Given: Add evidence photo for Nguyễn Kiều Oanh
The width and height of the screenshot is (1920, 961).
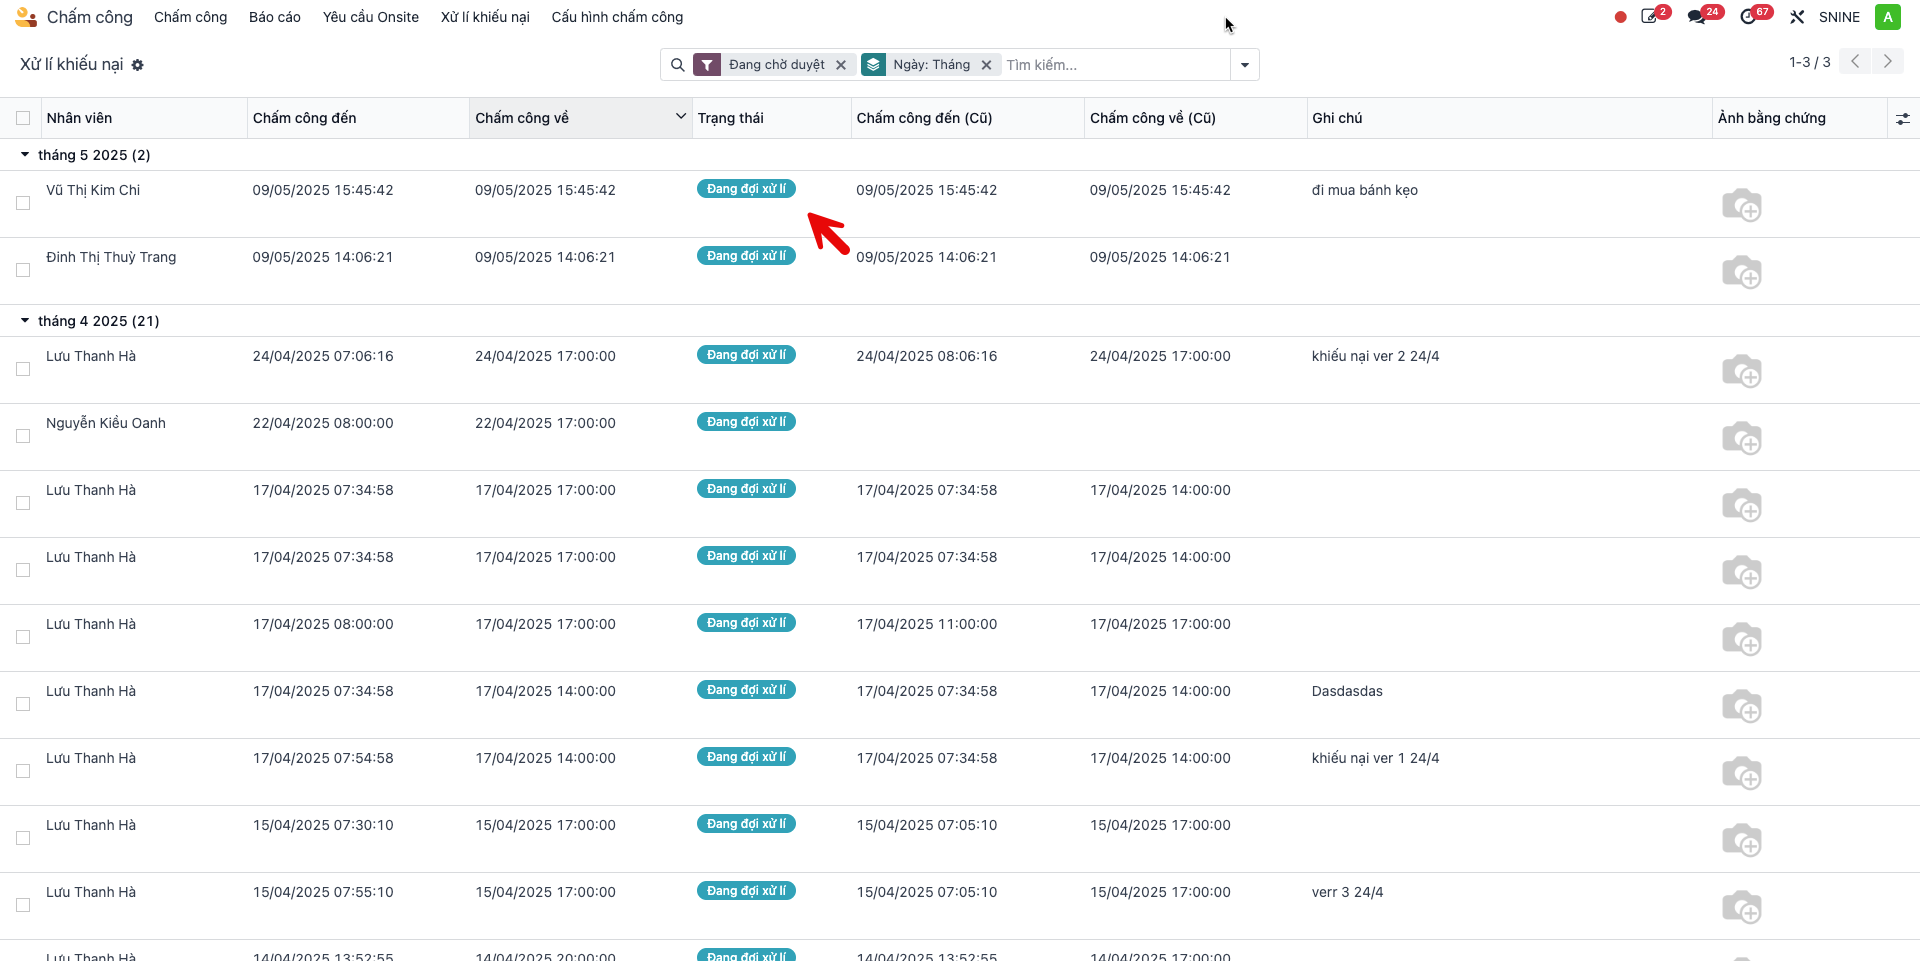Looking at the screenshot, I should pos(1741,438).
